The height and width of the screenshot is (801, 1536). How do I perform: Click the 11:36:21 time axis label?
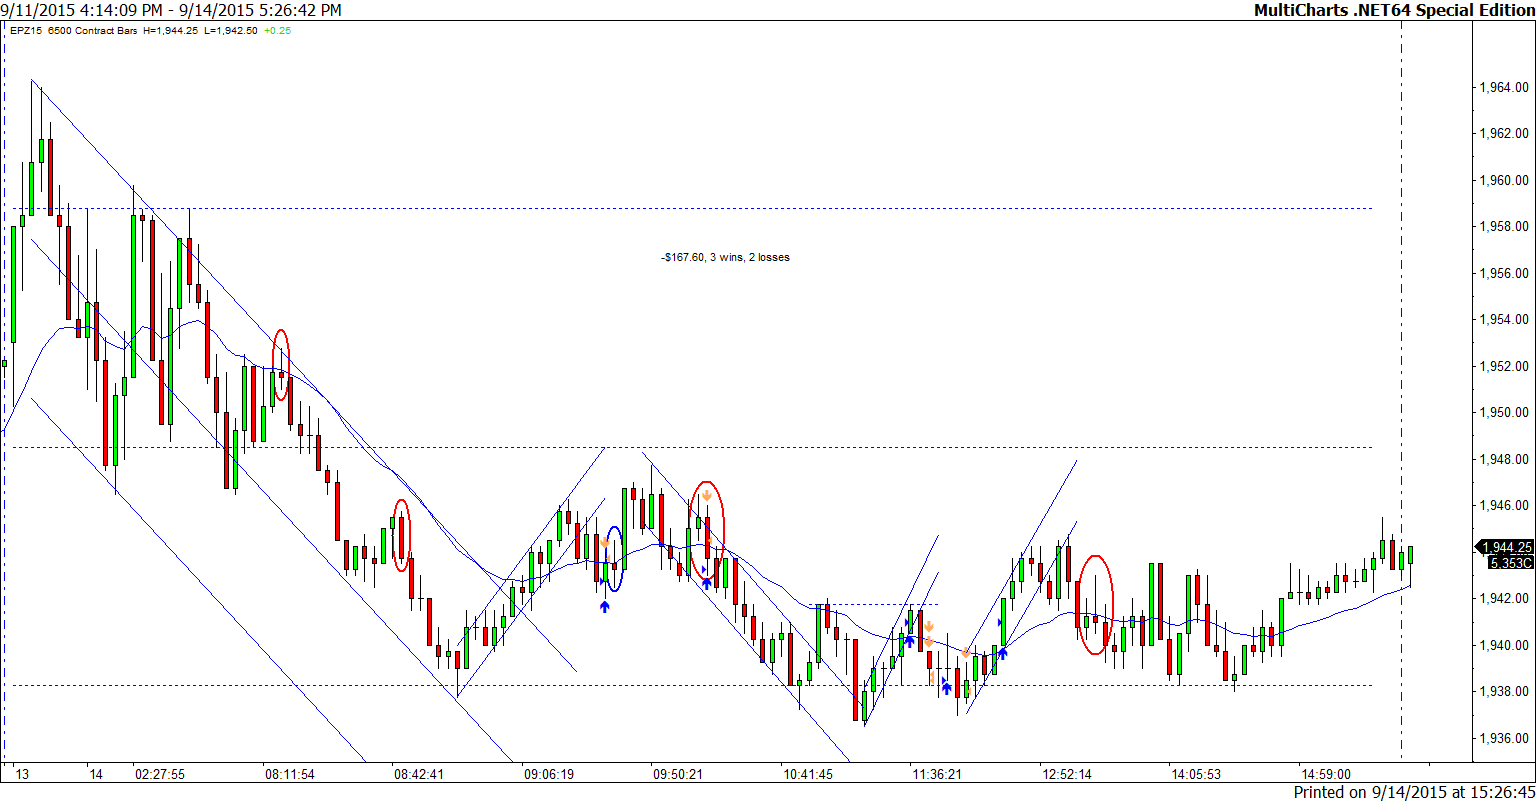click(937, 774)
